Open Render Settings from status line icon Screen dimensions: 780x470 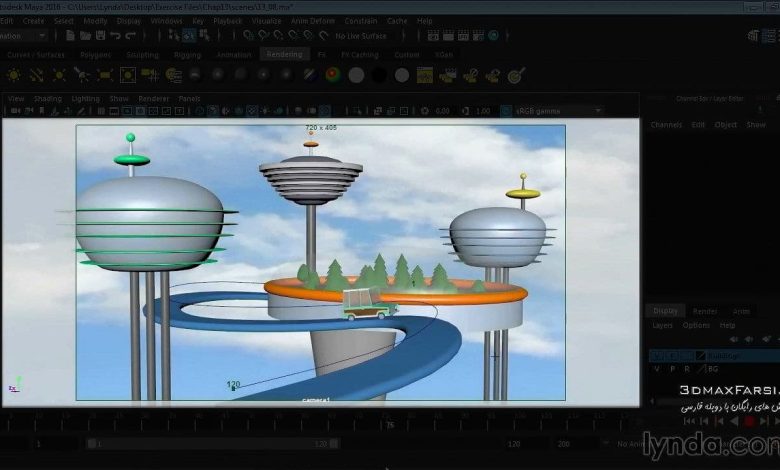pyautogui.click(x=479, y=35)
